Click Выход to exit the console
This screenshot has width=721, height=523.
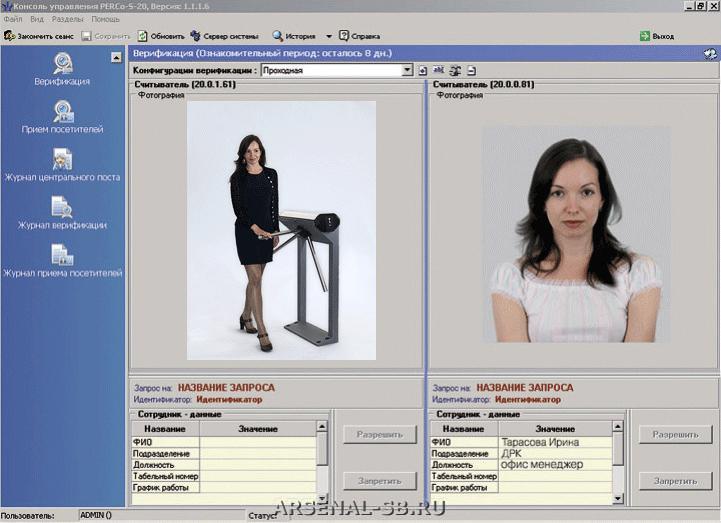tap(657, 35)
